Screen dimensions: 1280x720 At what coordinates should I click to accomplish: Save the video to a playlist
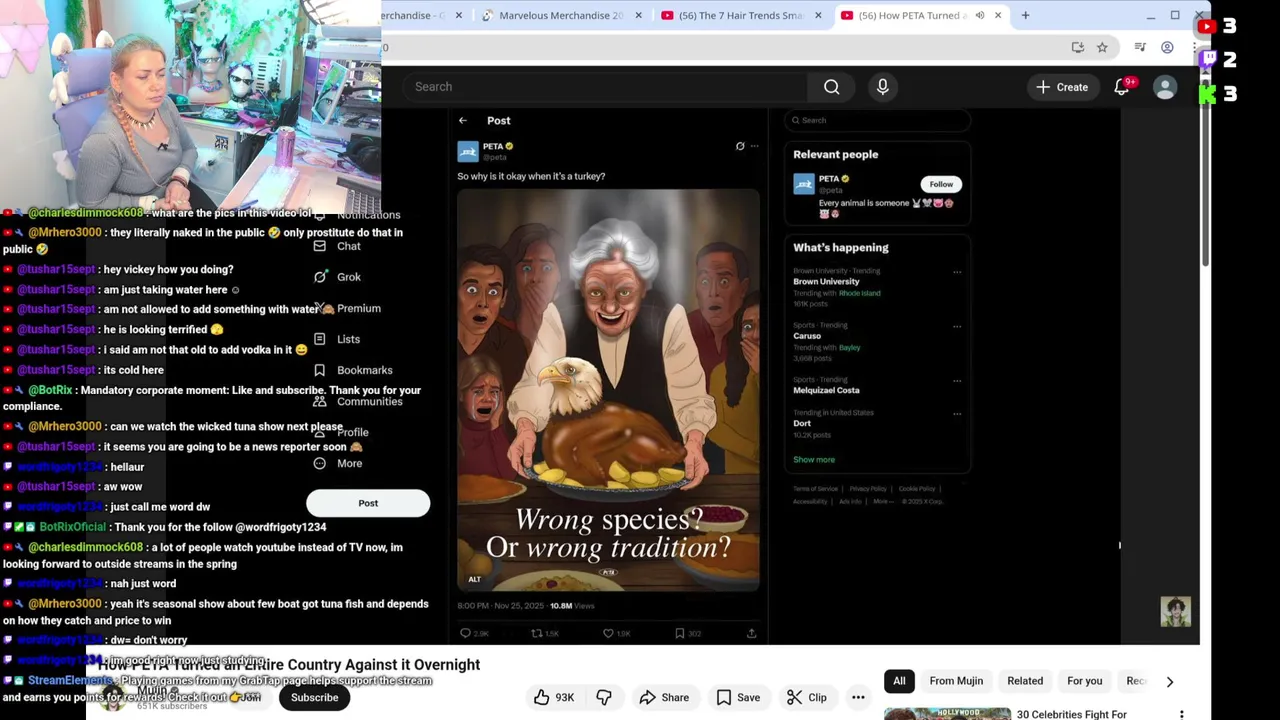point(738,697)
